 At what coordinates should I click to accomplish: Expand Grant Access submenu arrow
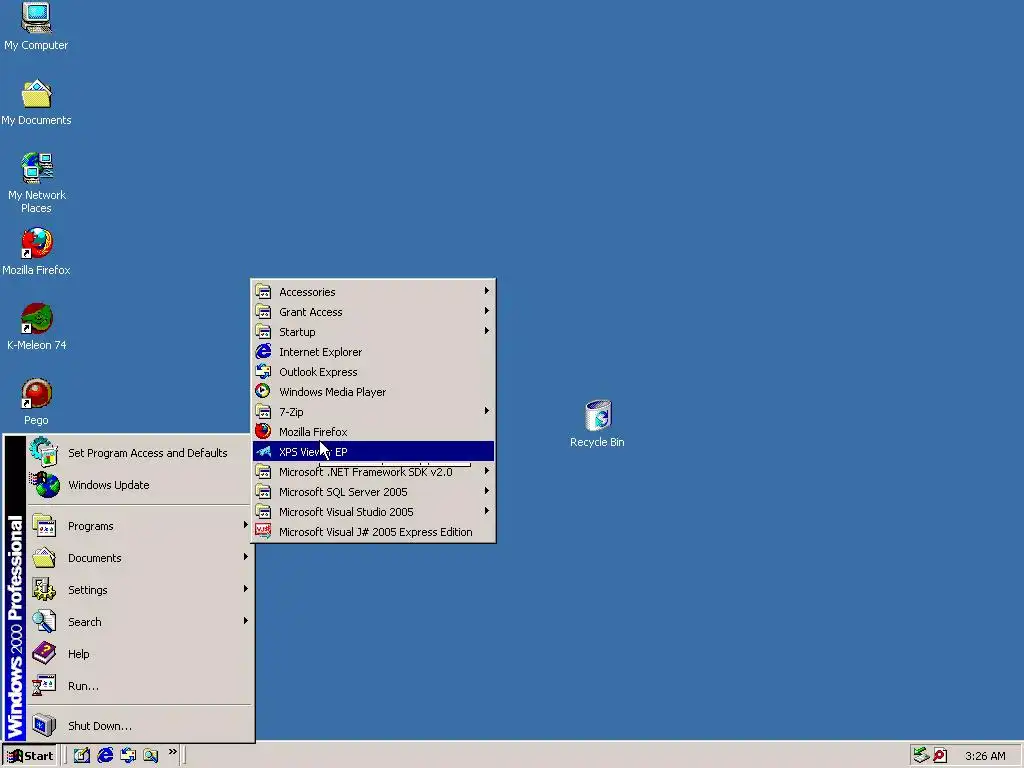(487, 311)
